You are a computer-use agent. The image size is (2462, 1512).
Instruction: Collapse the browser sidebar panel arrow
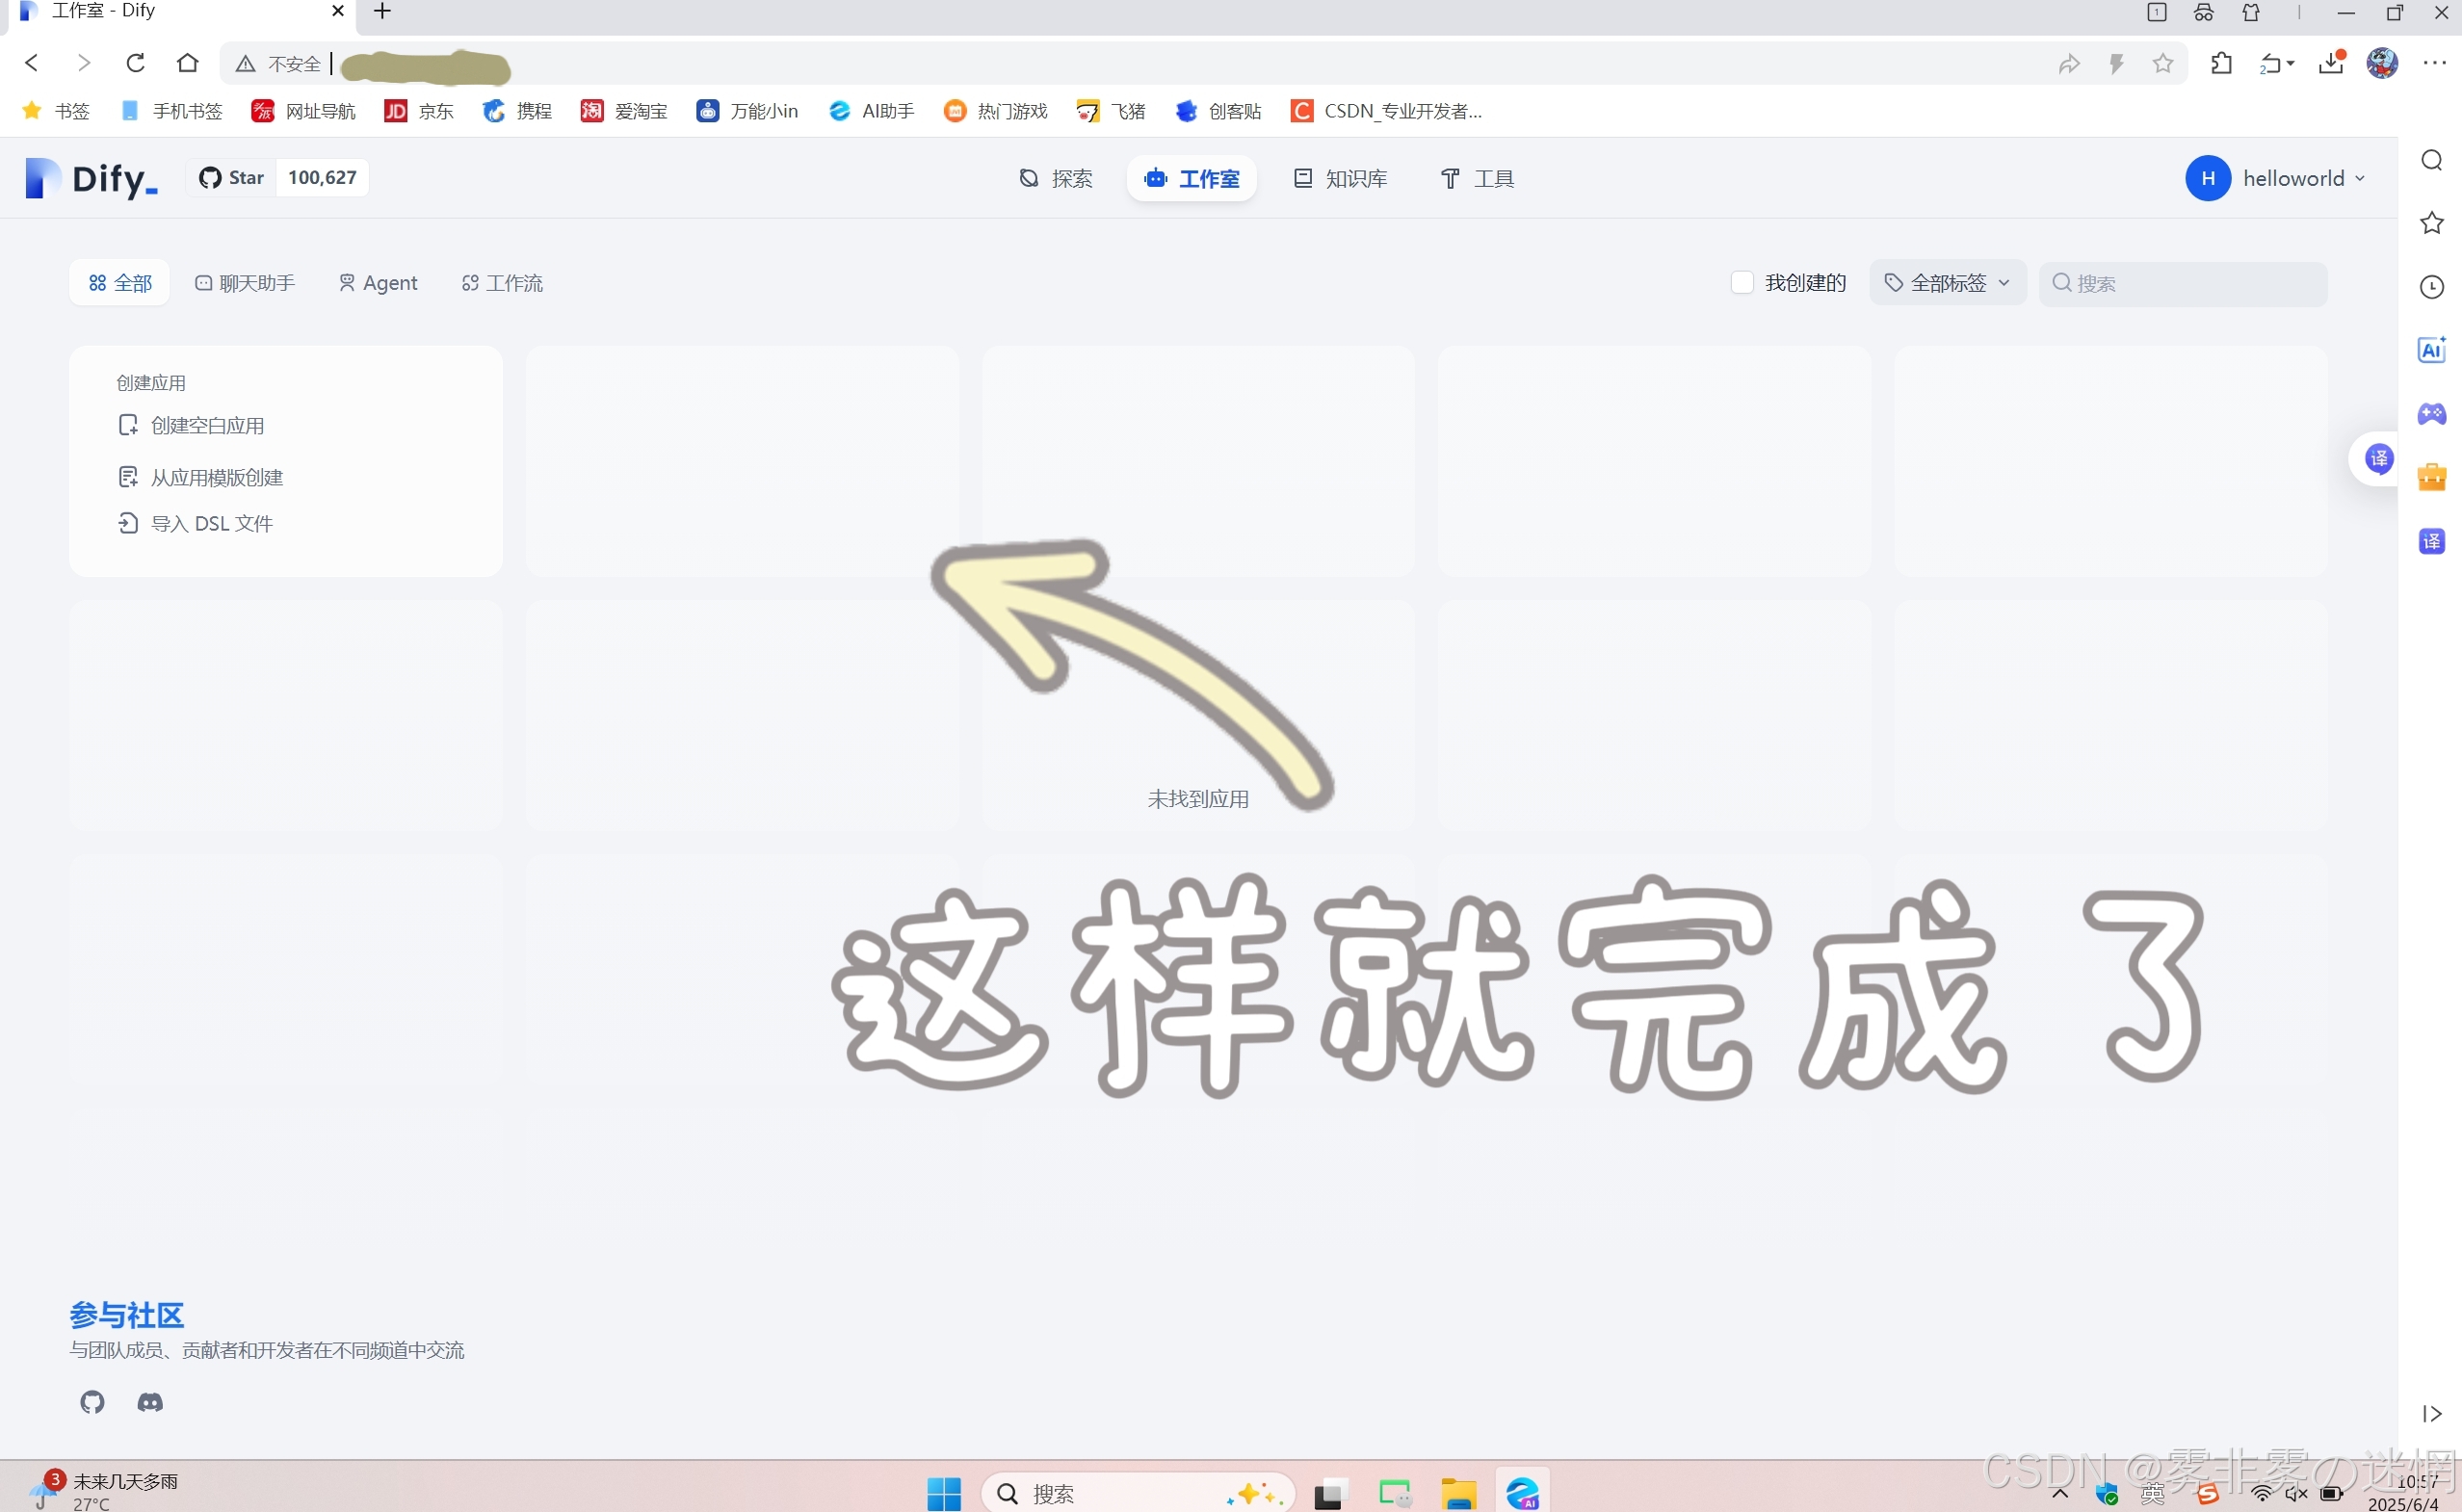(2431, 1414)
